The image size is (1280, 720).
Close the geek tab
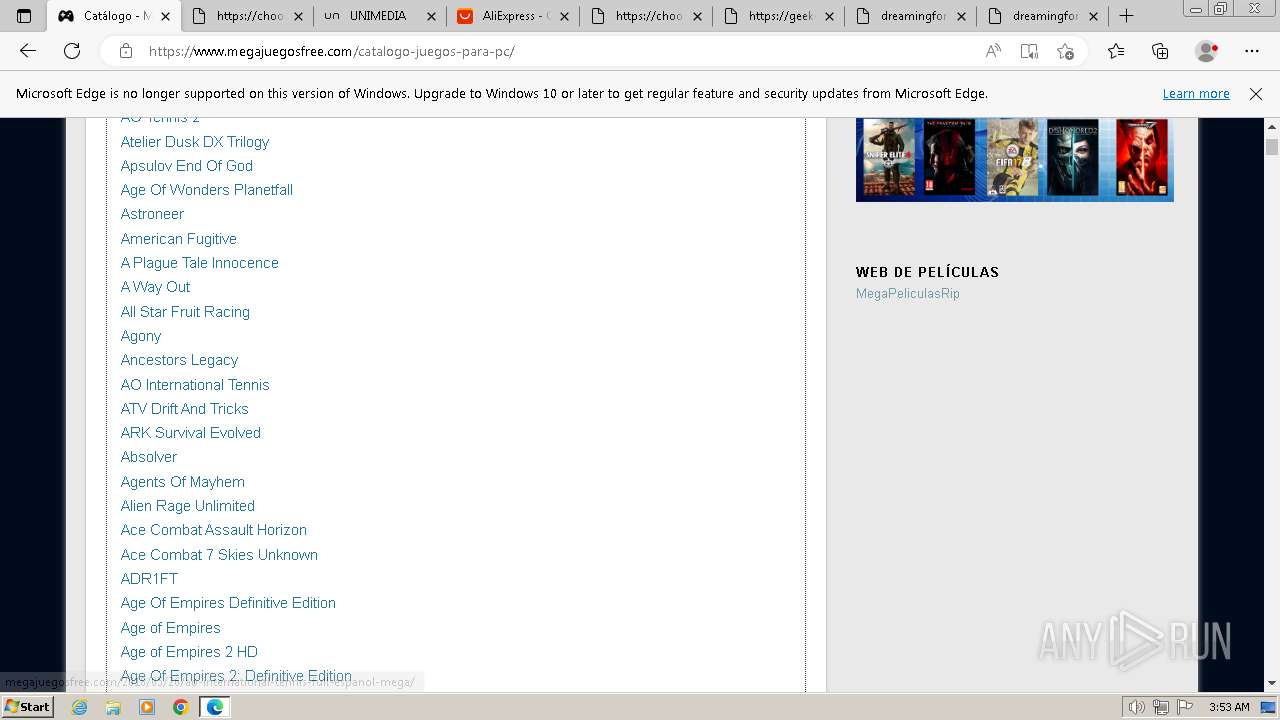[830, 16]
